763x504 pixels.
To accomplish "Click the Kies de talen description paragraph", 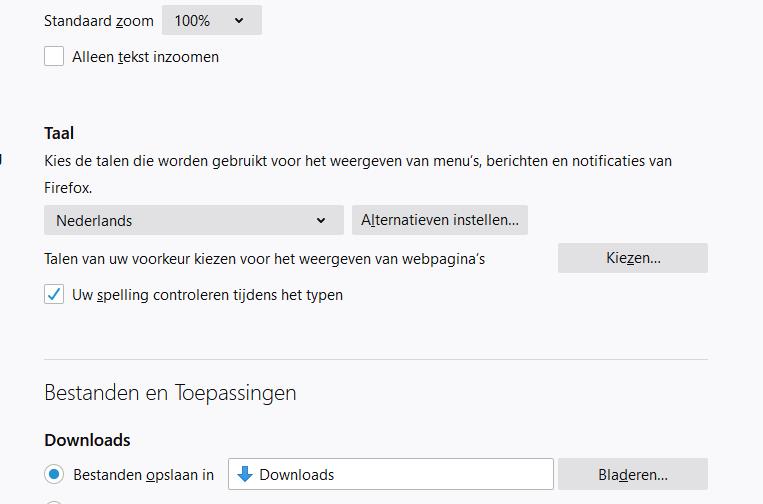I will pos(357,161).
